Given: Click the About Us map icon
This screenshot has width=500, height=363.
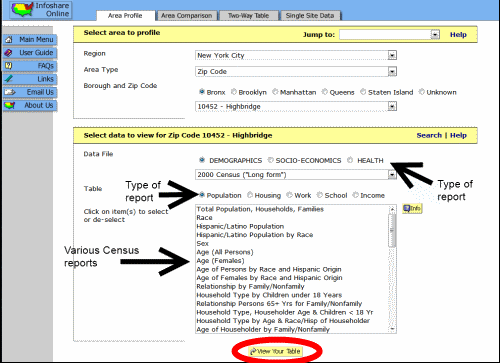Looking at the screenshot, I should pos(10,105).
